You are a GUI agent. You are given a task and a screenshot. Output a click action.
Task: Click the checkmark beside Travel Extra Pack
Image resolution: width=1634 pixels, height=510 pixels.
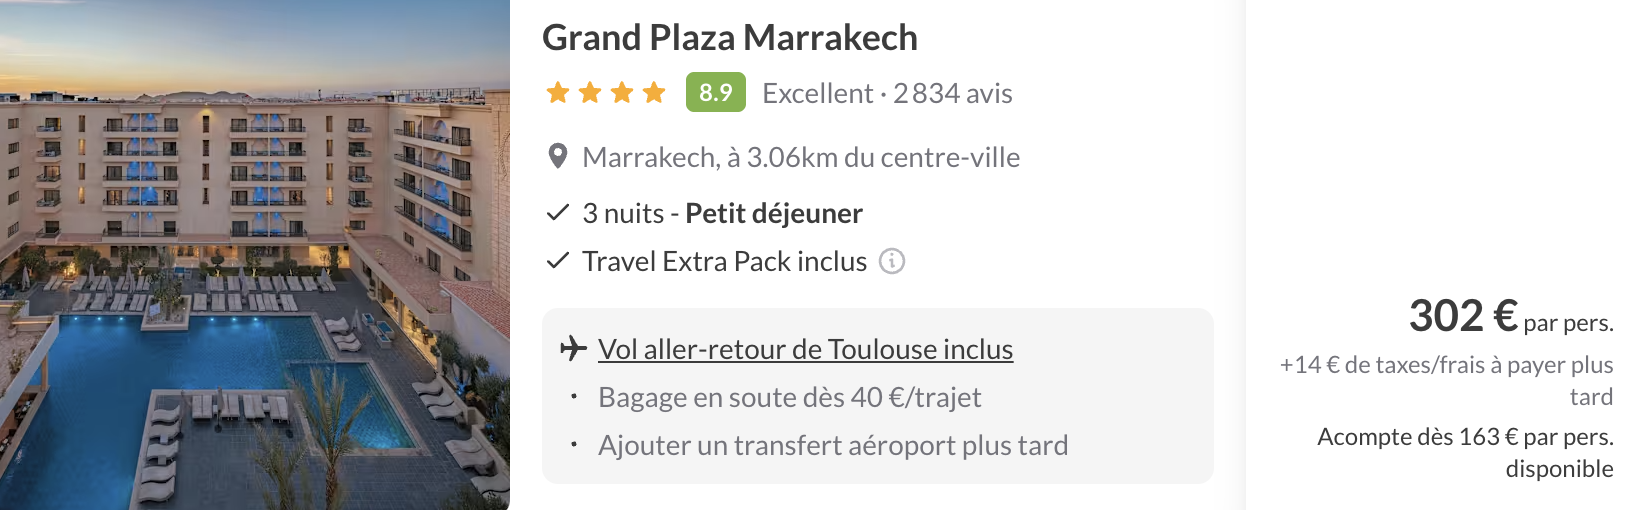[558, 261]
